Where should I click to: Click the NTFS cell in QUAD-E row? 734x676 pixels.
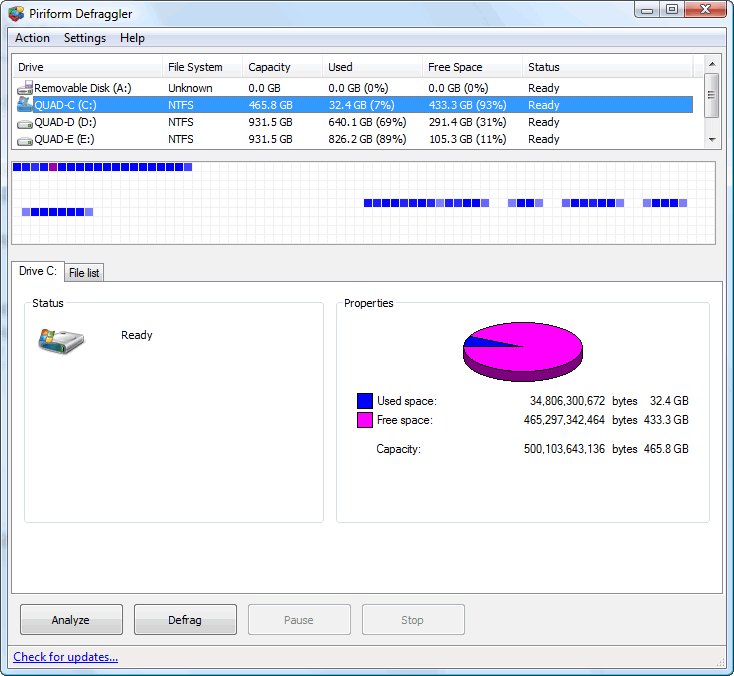pos(181,139)
